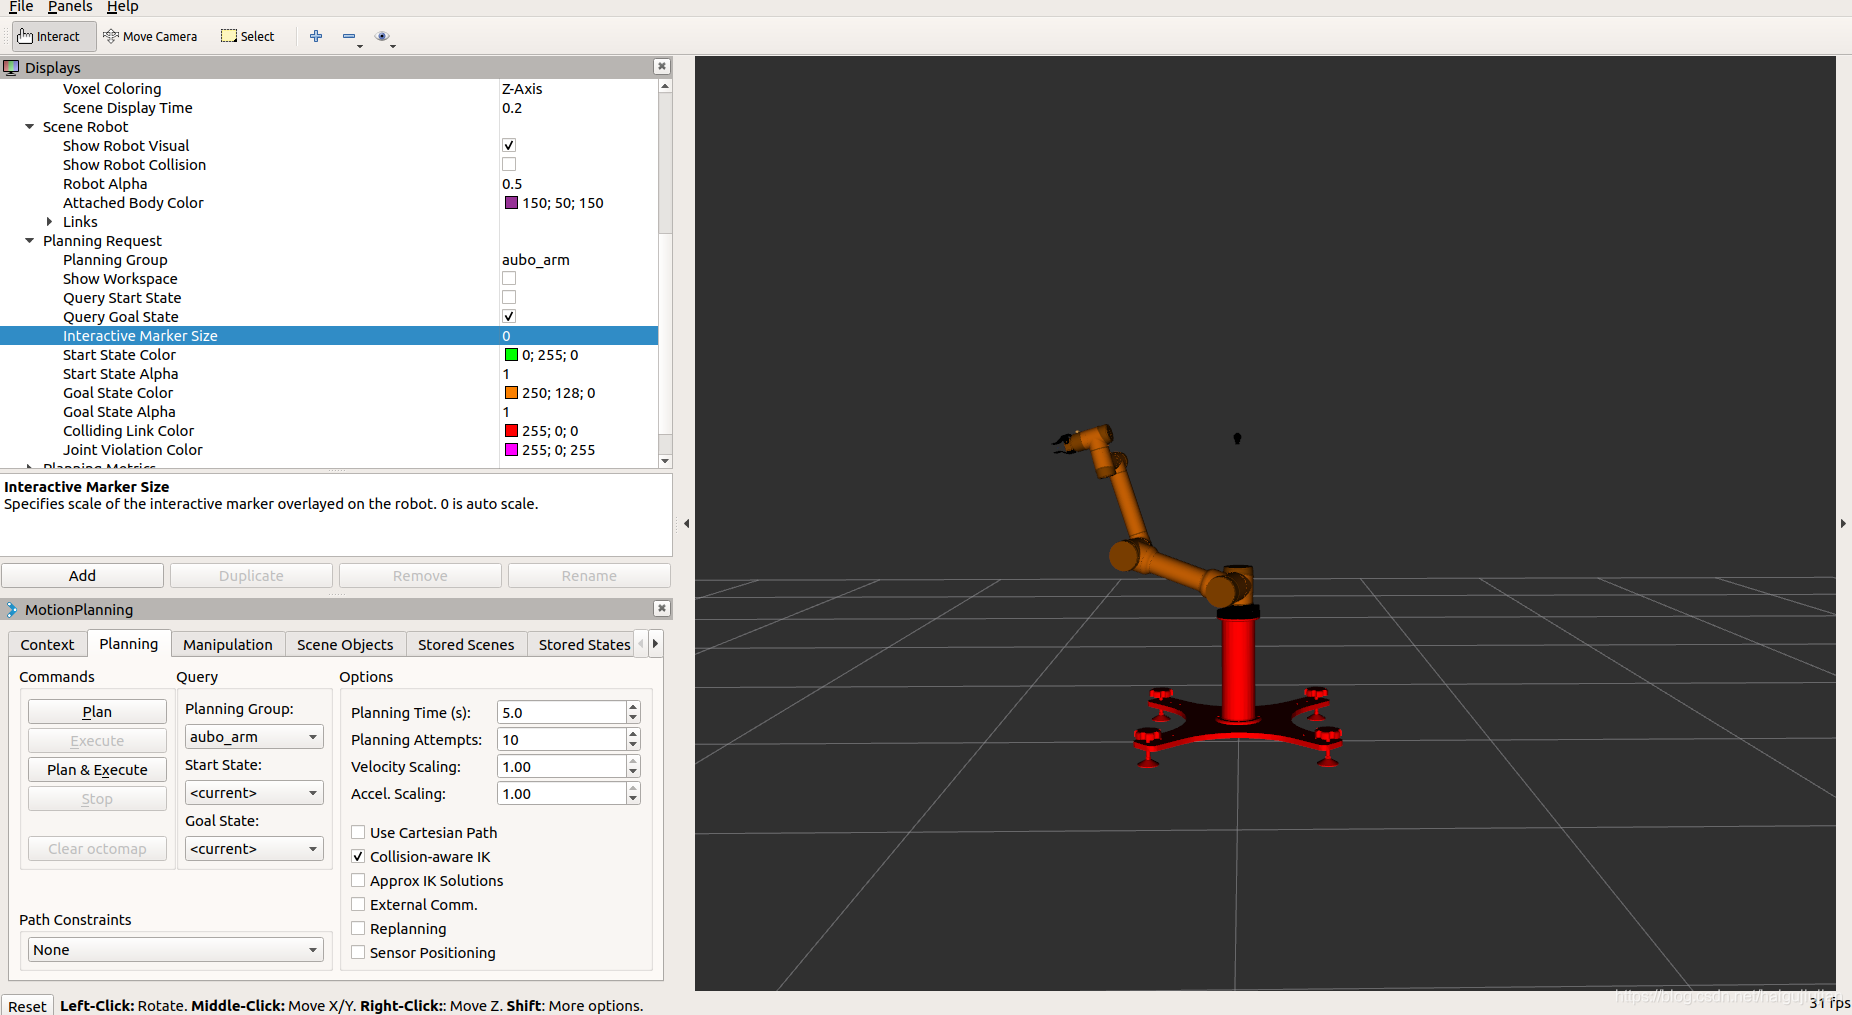Expand right dock using viewport arrow
Image resolution: width=1852 pixels, height=1015 pixels.
pyautogui.click(x=1843, y=523)
